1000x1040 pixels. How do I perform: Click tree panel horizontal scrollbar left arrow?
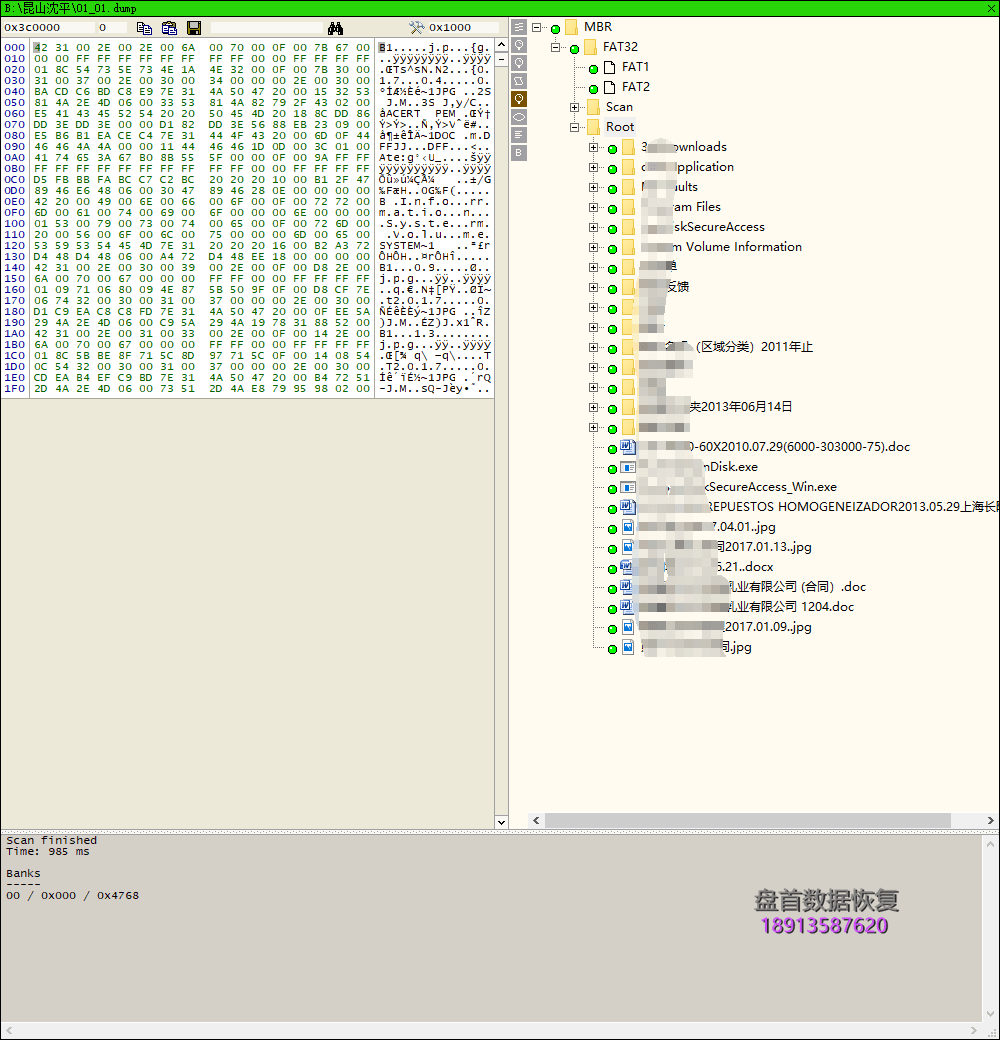pyautogui.click(x=536, y=820)
